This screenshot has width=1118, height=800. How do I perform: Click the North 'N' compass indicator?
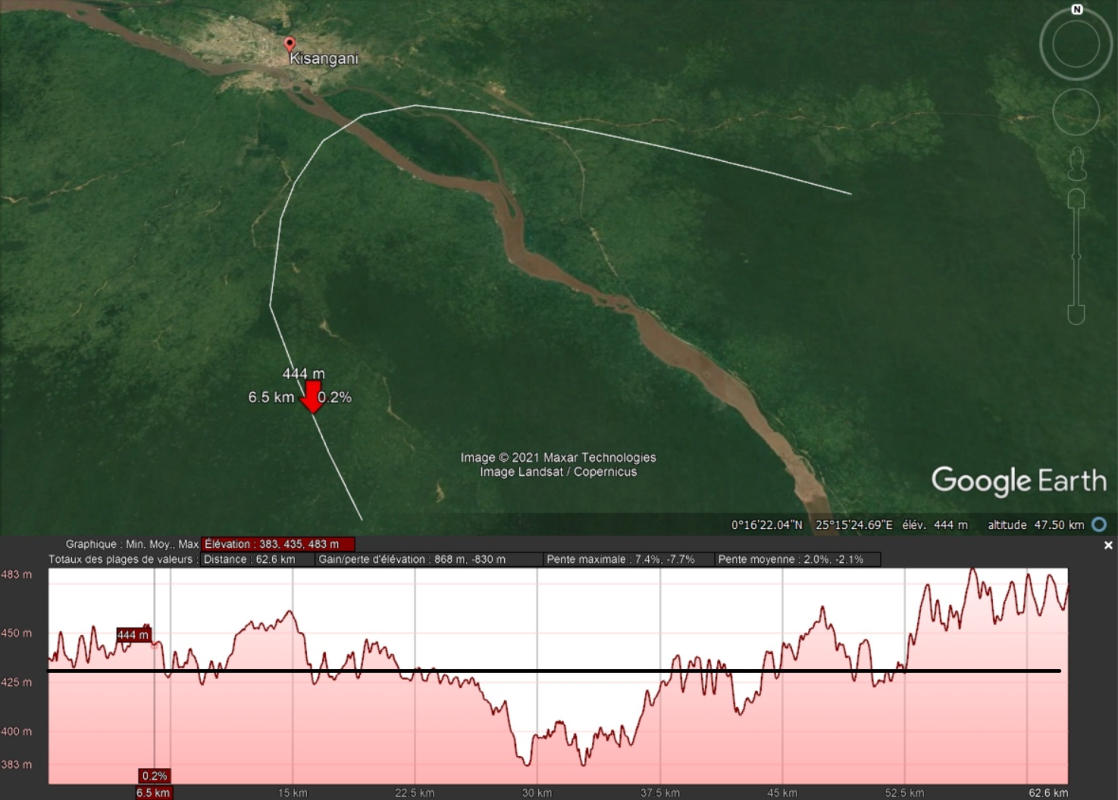(x=1077, y=9)
